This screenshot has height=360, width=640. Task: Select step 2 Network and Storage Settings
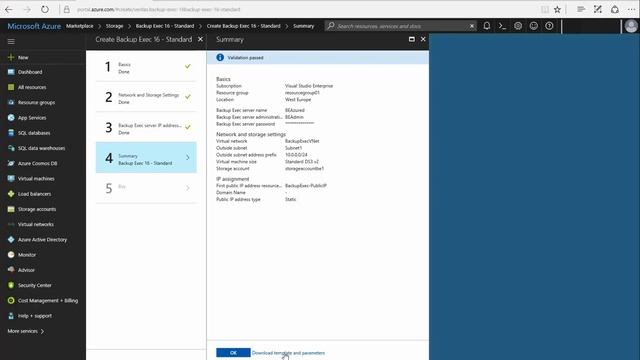tap(146, 97)
